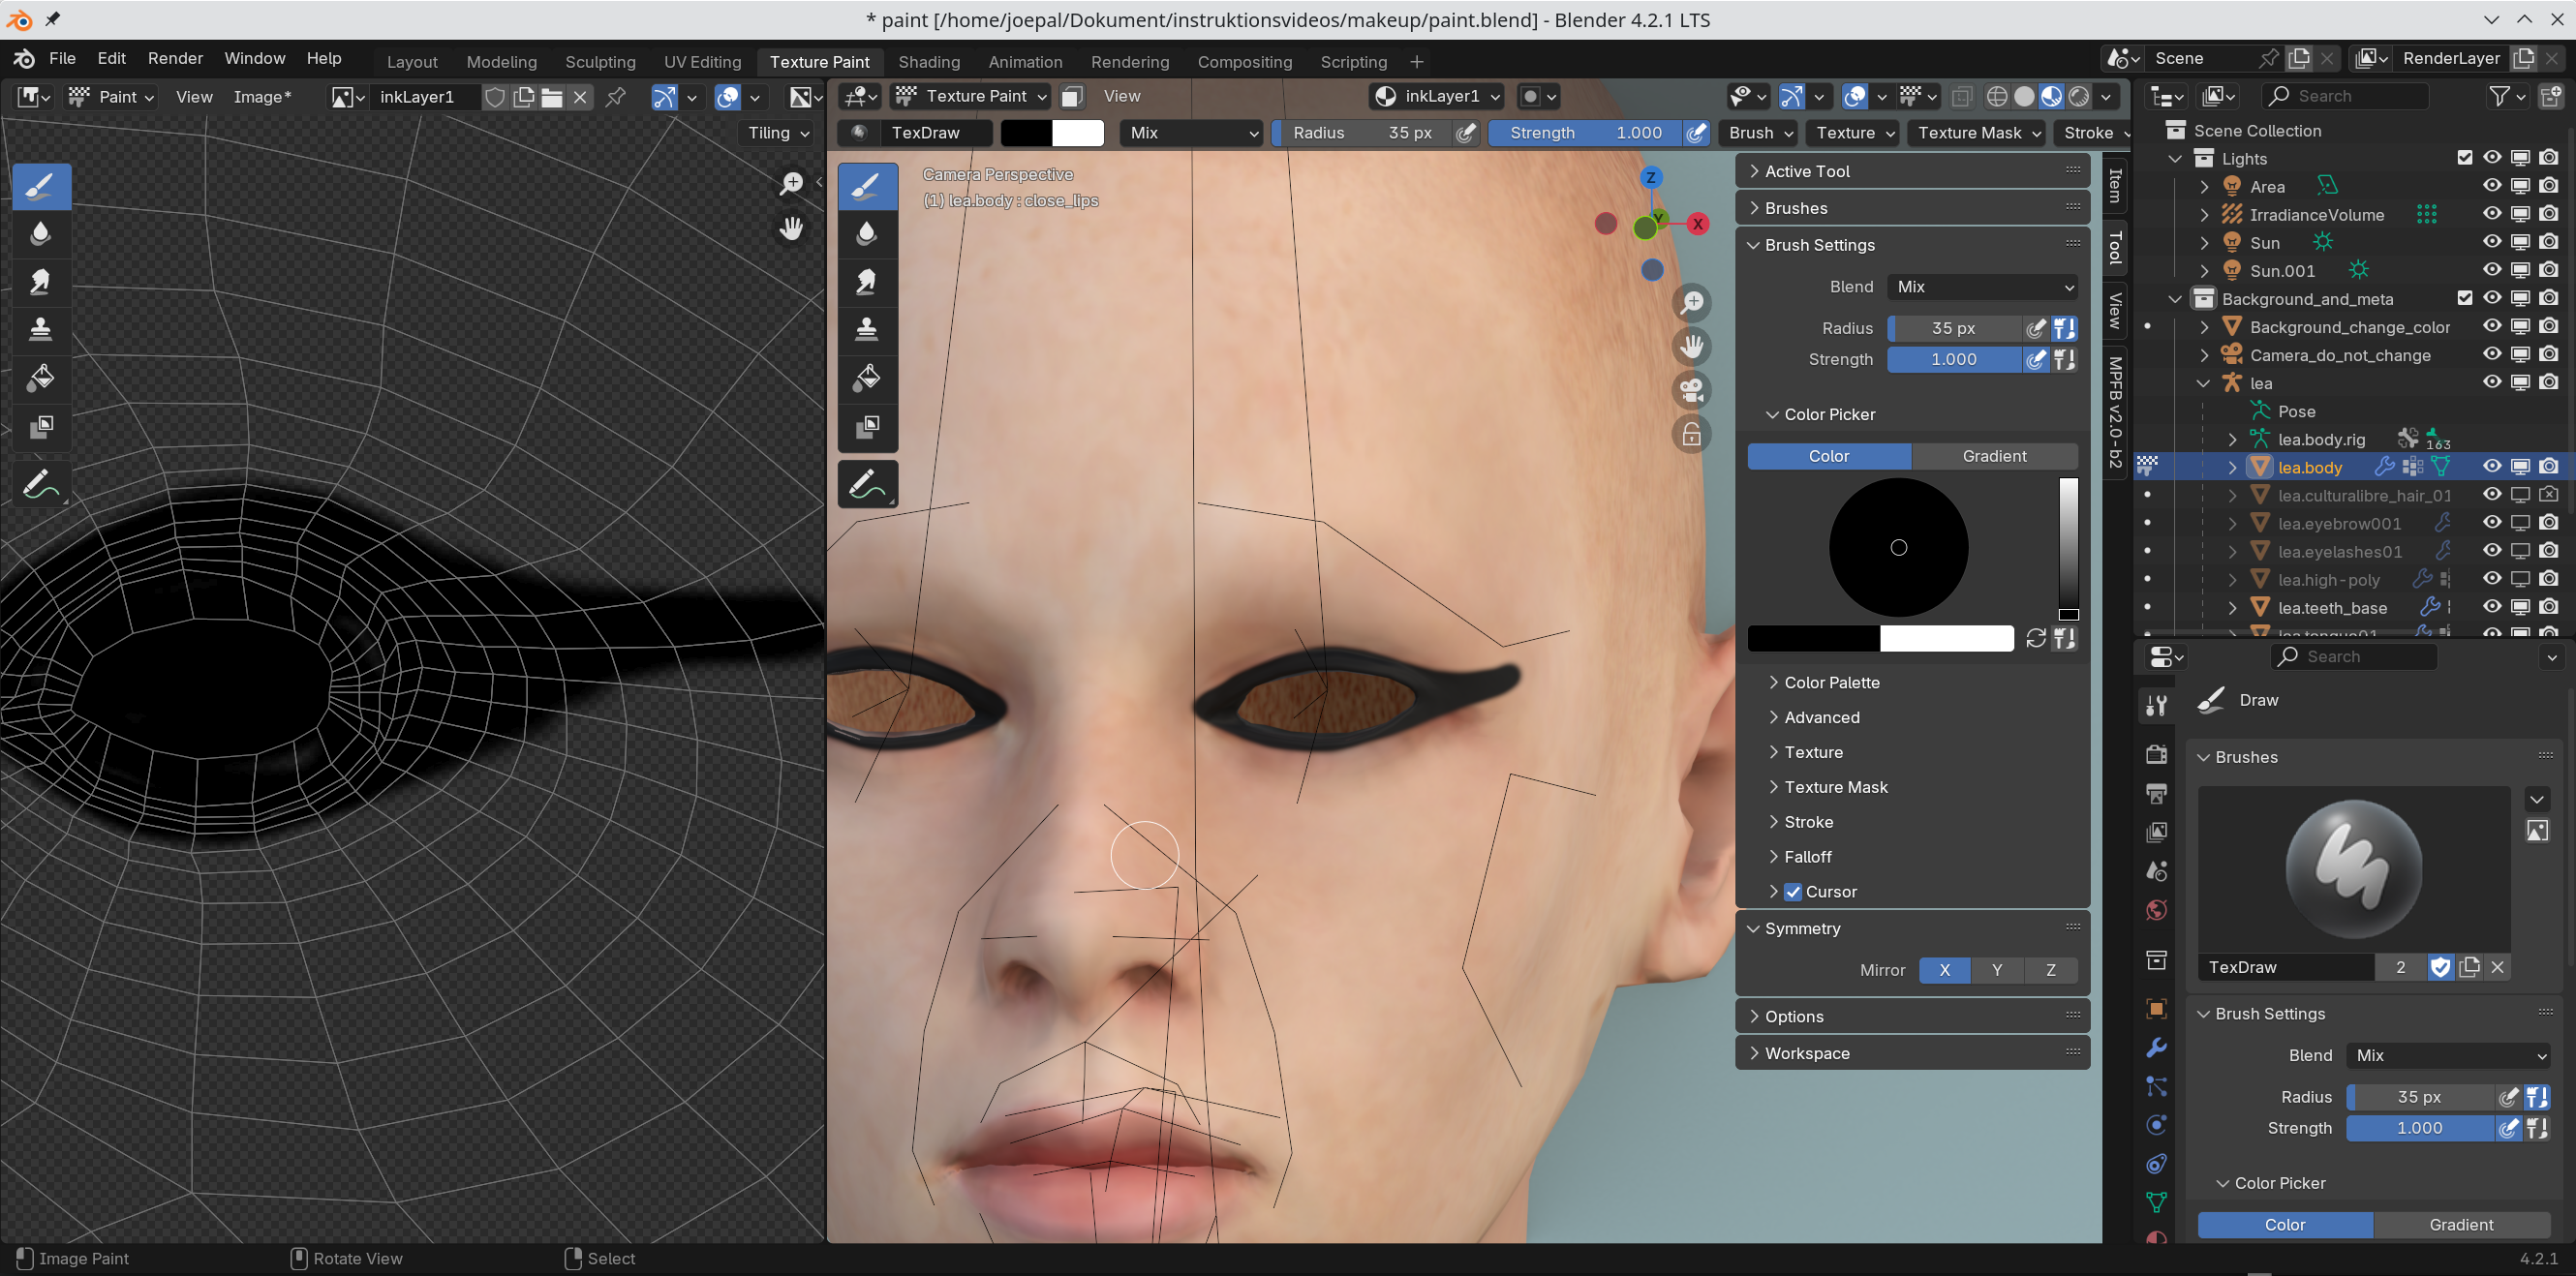Open image file folder icon for inkLayer1
Screen dimensions: 2576x1276
pyautogui.click(x=551, y=97)
